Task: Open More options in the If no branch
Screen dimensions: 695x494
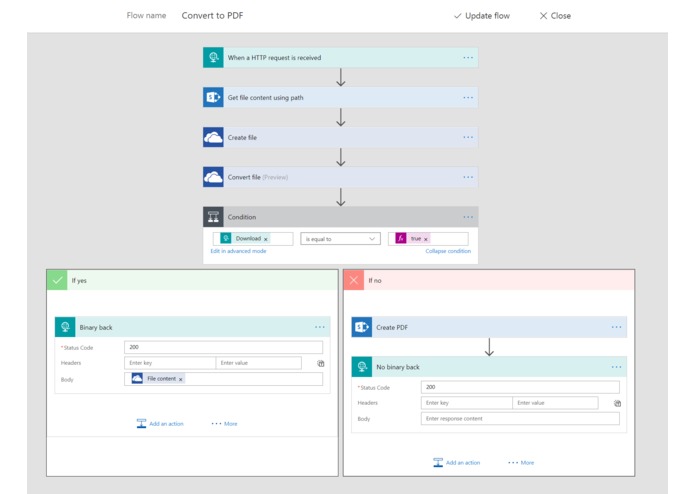Action: tap(521, 463)
